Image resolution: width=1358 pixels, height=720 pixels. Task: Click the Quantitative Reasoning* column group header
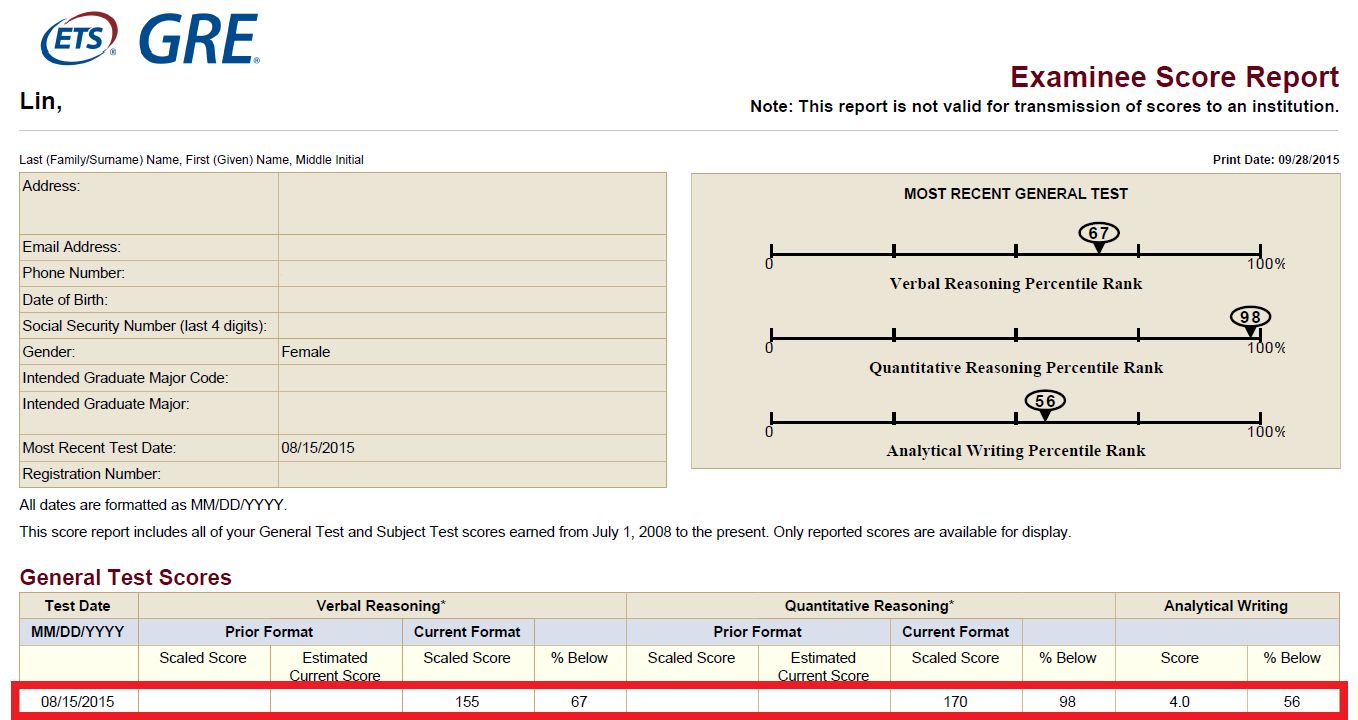click(870, 606)
